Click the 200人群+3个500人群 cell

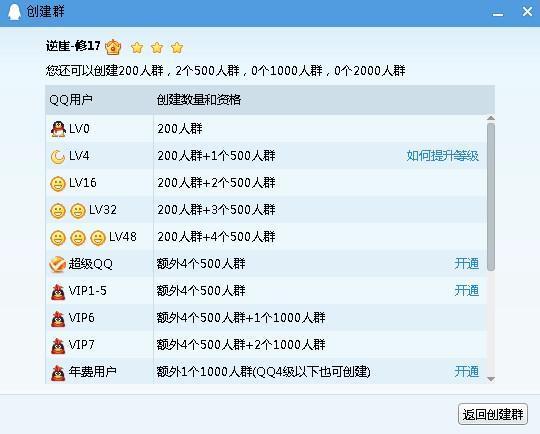click(x=216, y=210)
